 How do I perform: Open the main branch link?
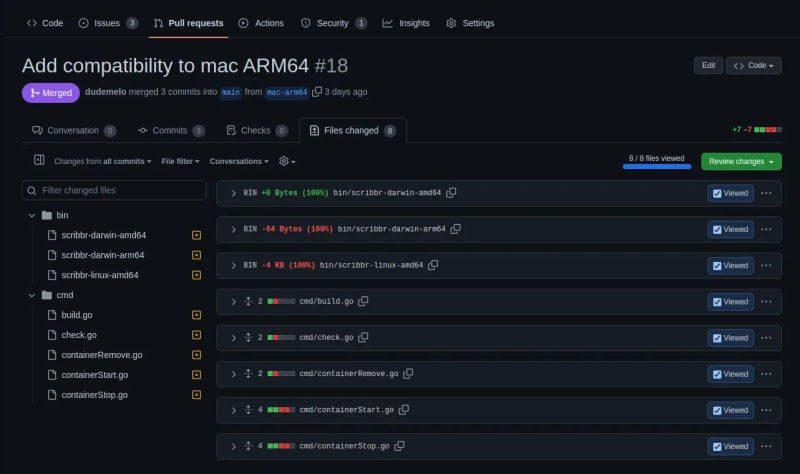(231, 92)
